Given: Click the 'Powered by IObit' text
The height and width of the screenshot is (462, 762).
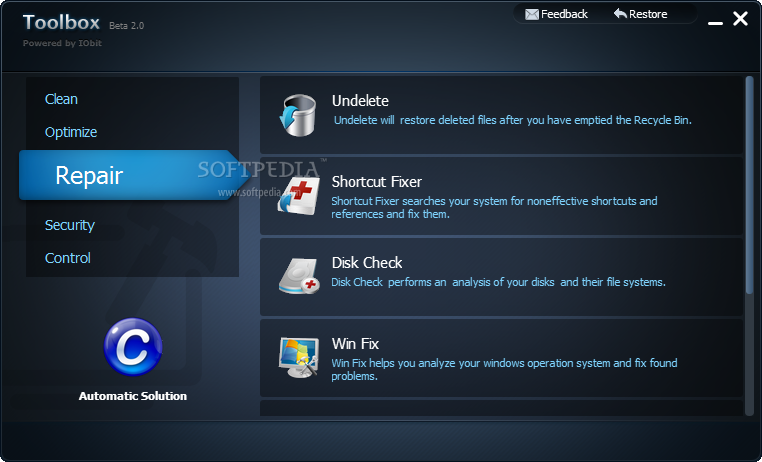Looking at the screenshot, I should pos(62,43).
